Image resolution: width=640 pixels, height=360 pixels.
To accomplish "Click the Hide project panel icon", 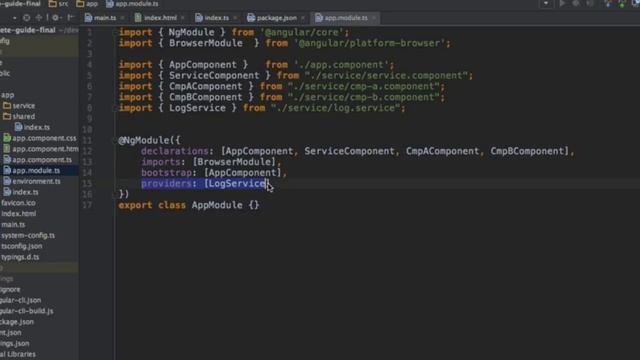I will (71, 18).
